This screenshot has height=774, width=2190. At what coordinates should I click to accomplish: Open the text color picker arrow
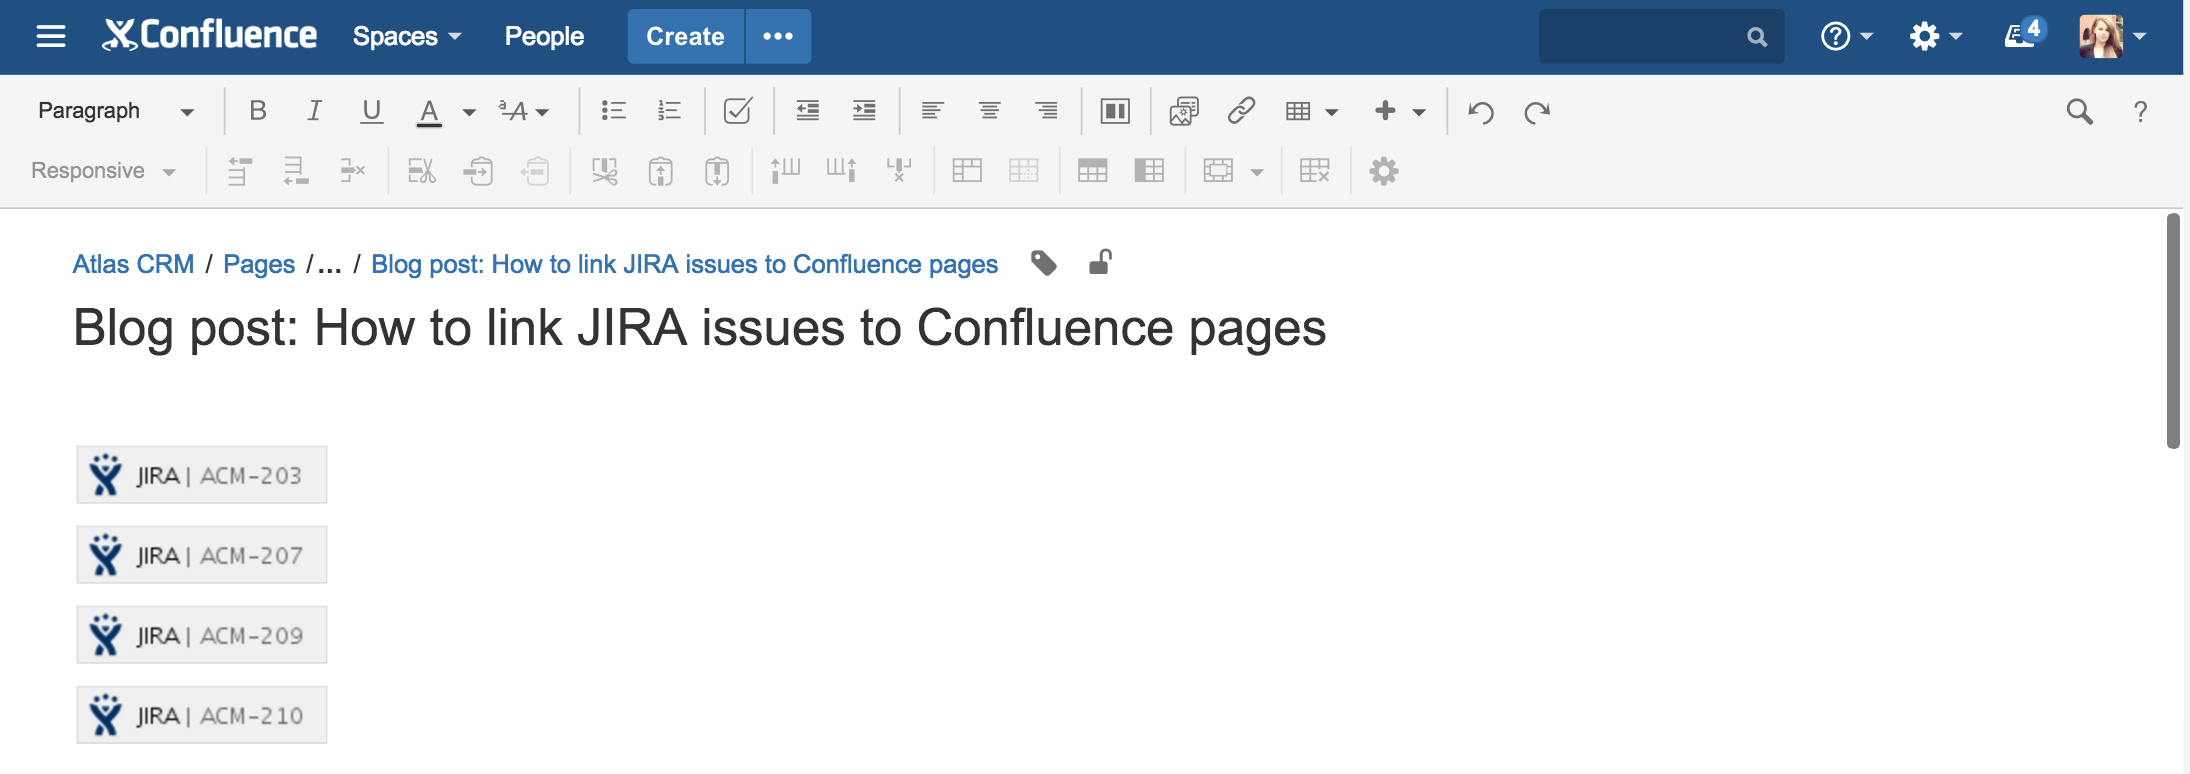tap(468, 112)
